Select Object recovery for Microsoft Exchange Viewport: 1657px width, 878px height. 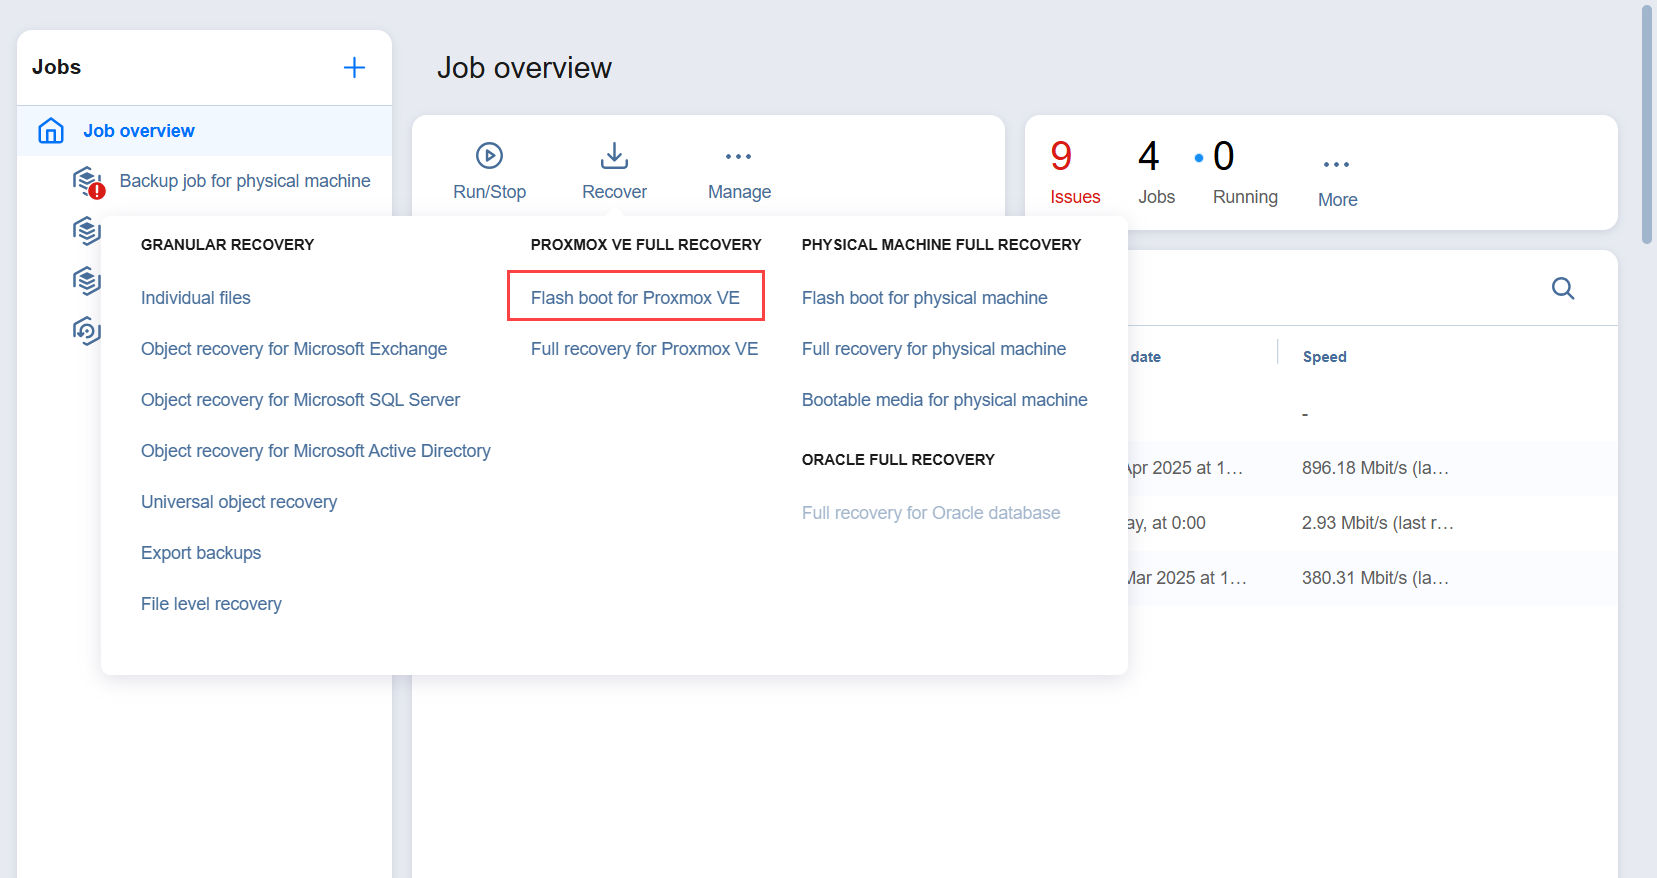tap(294, 349)
